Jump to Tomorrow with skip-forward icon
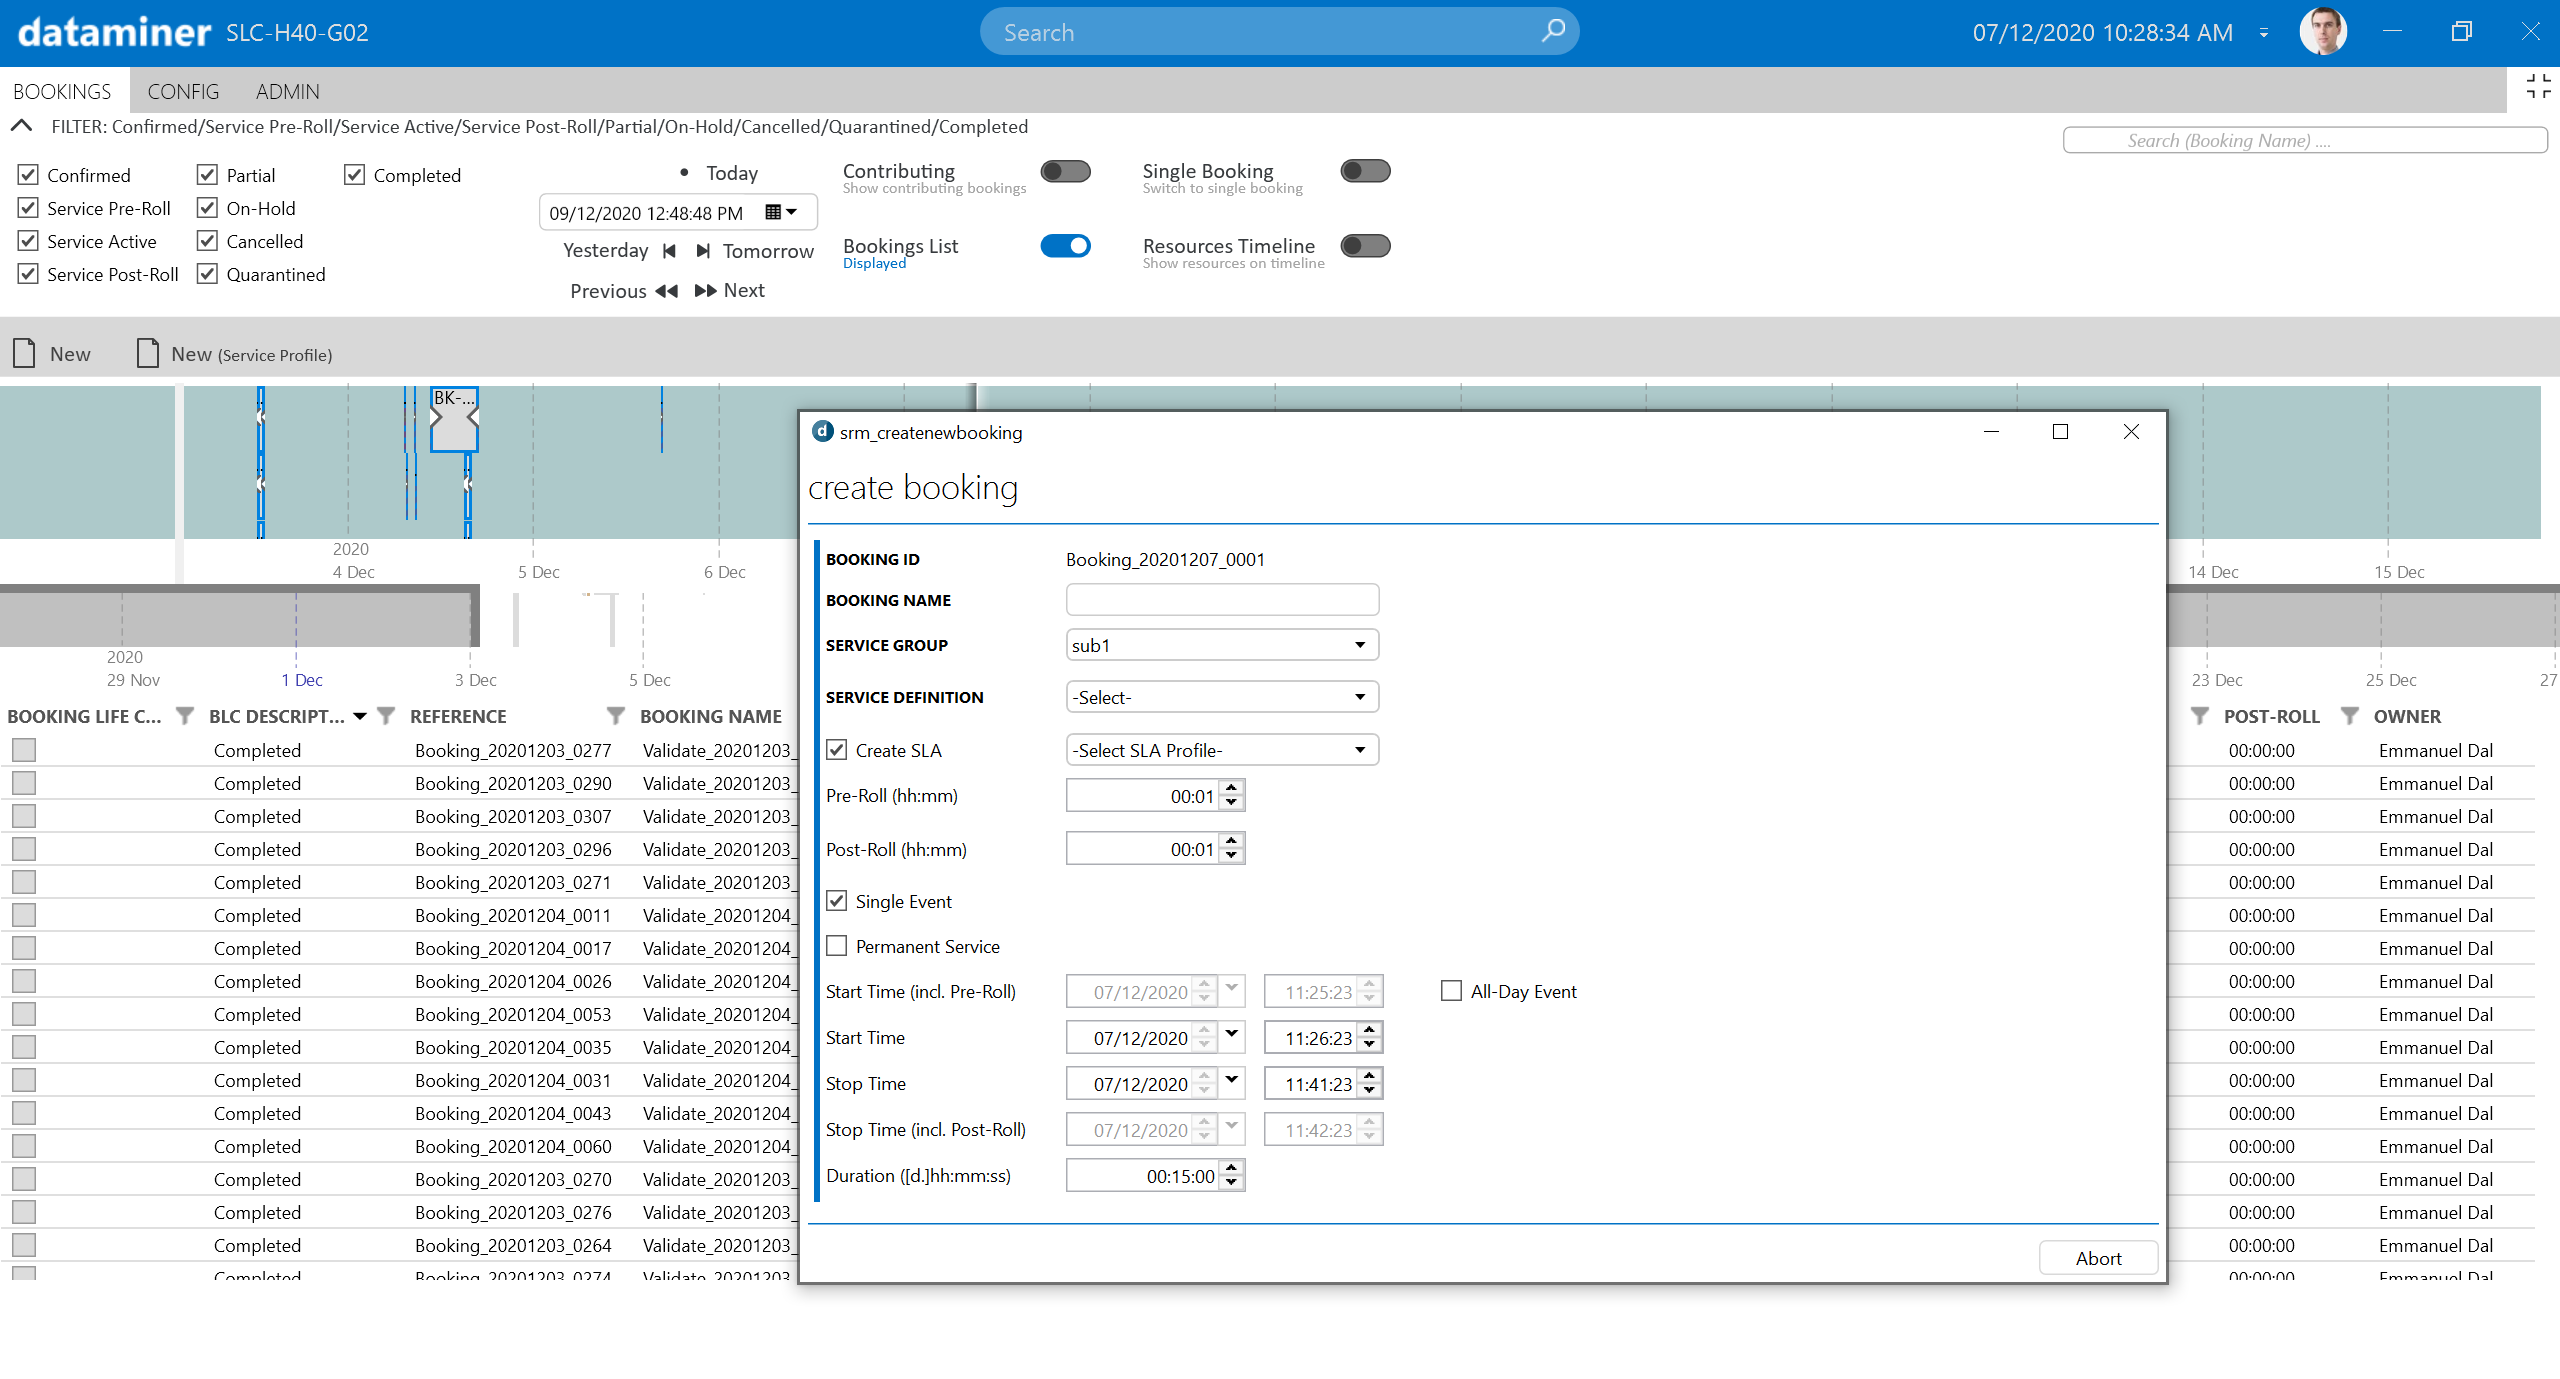The width and height of the screenshot is (2560, 1379). click(x=704, y=251)
